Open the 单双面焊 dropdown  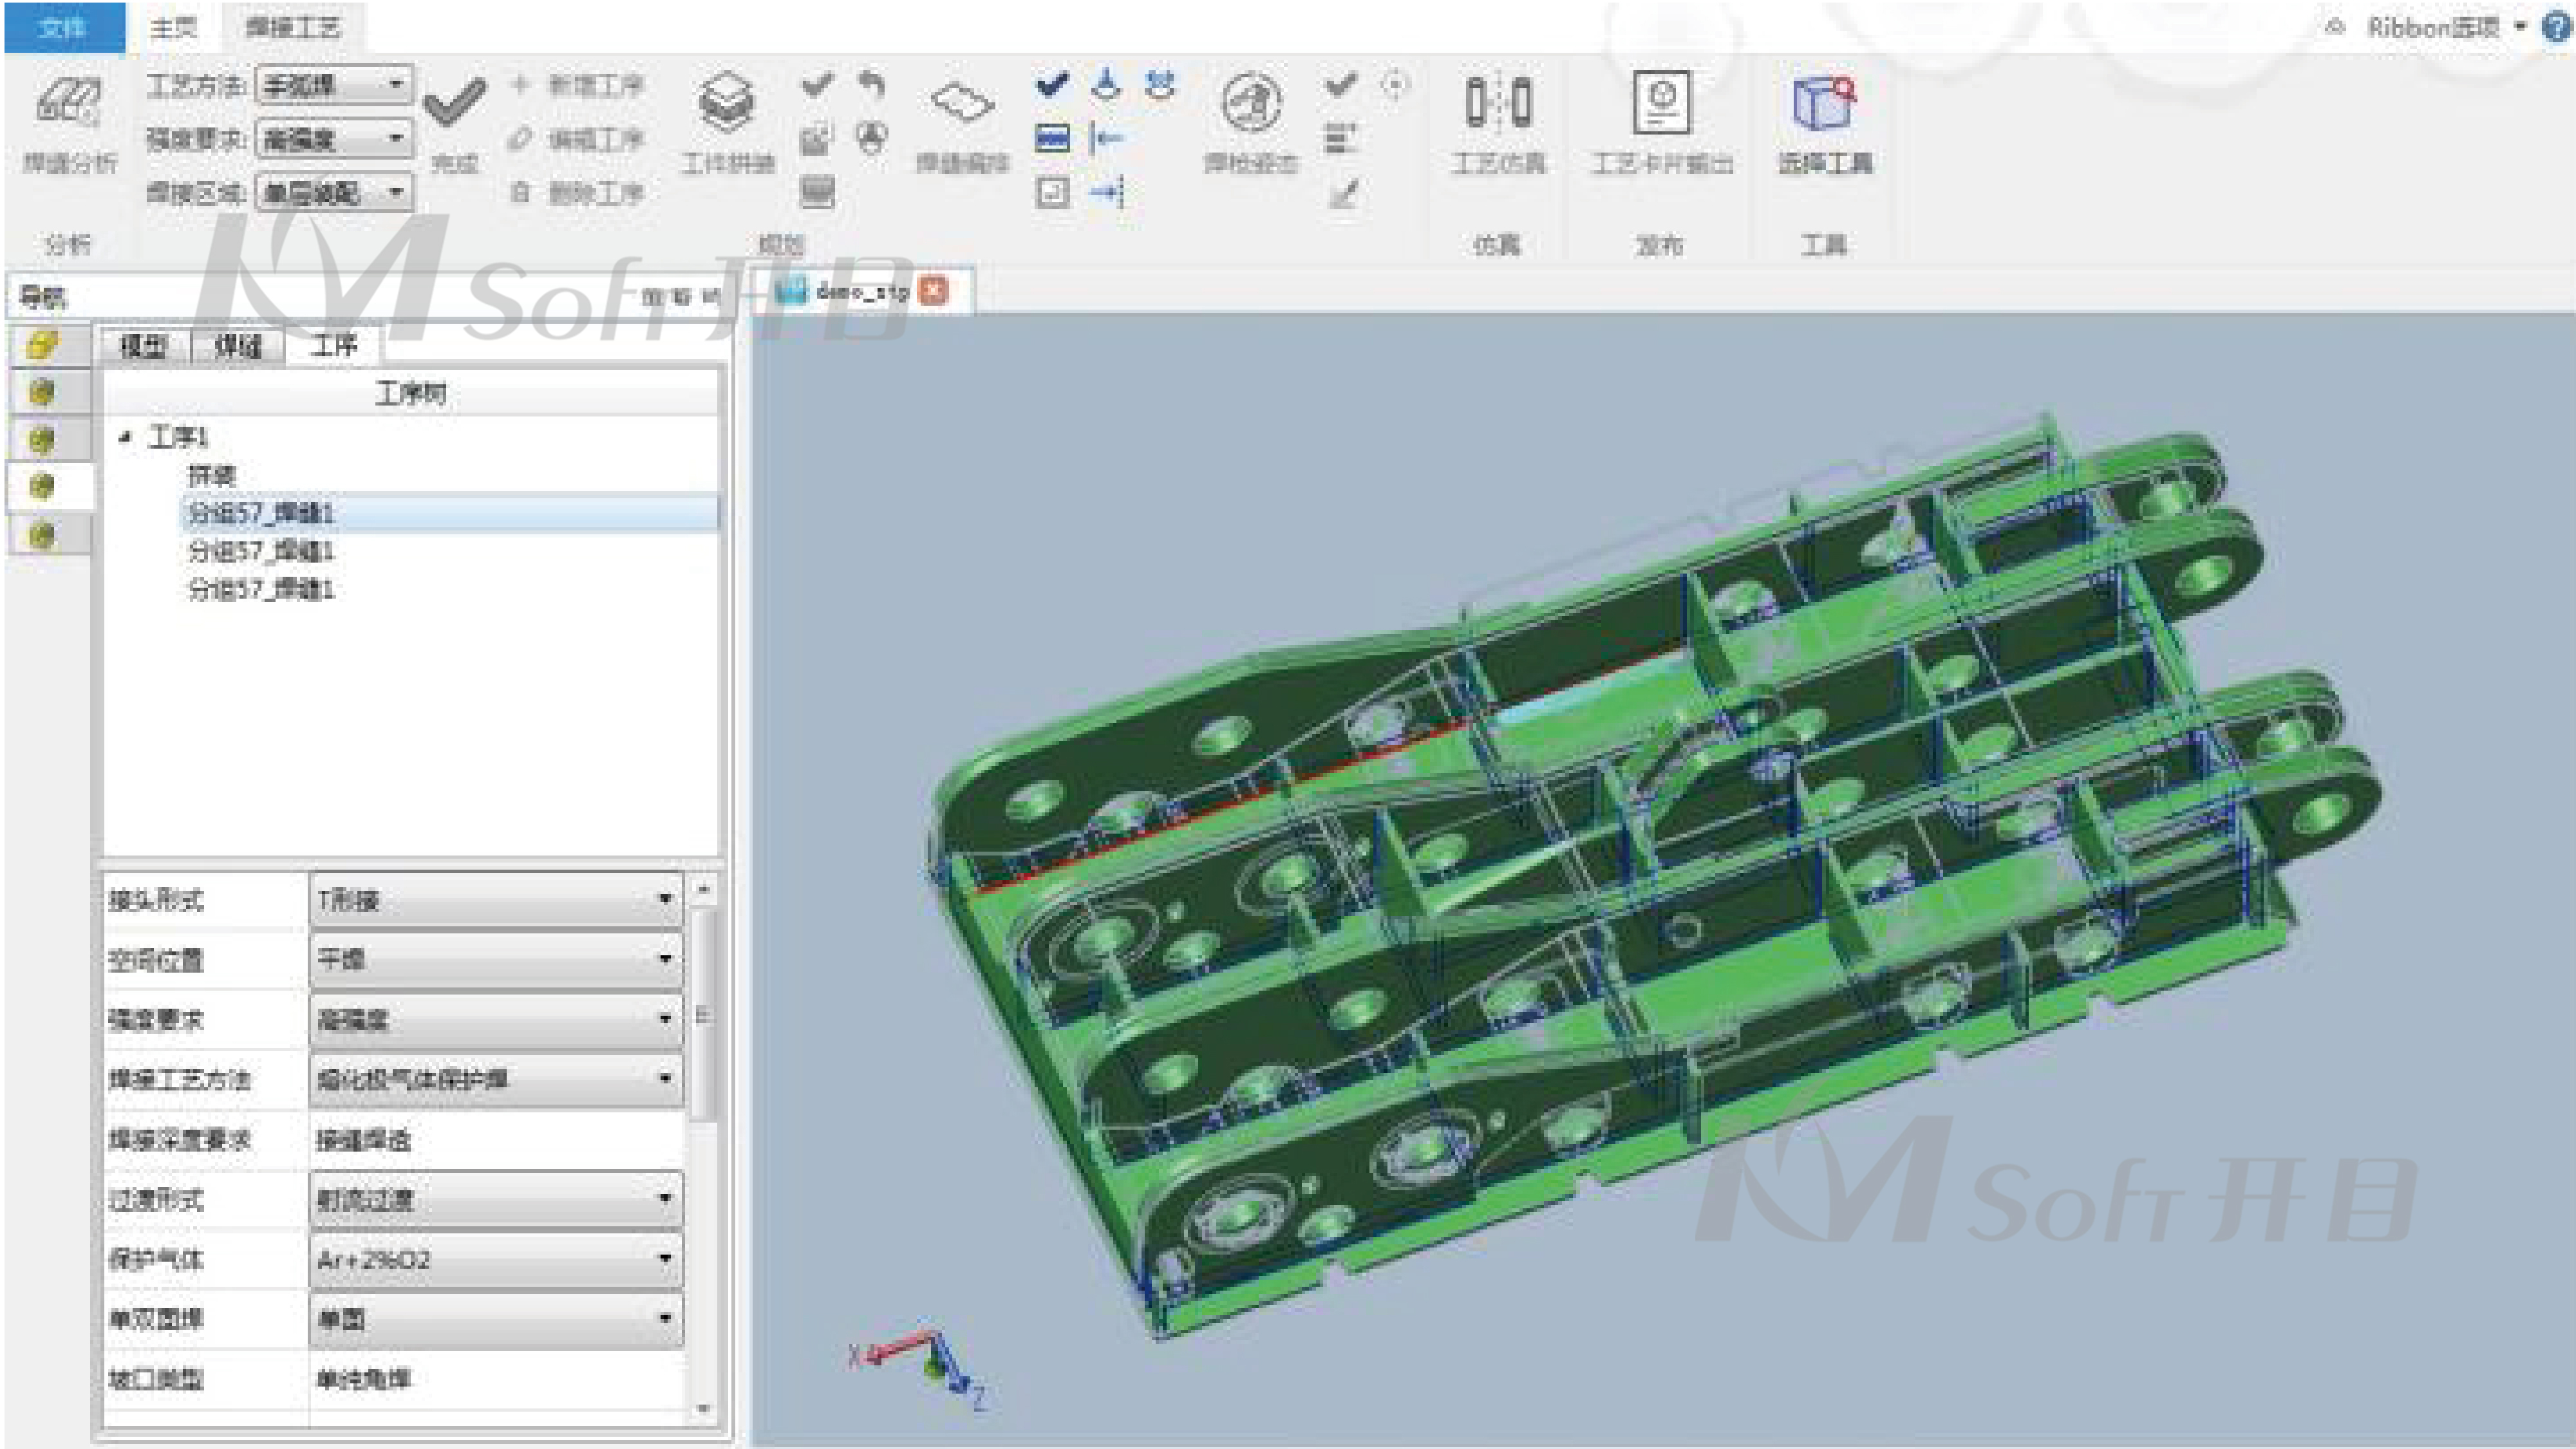point(496,1319)
